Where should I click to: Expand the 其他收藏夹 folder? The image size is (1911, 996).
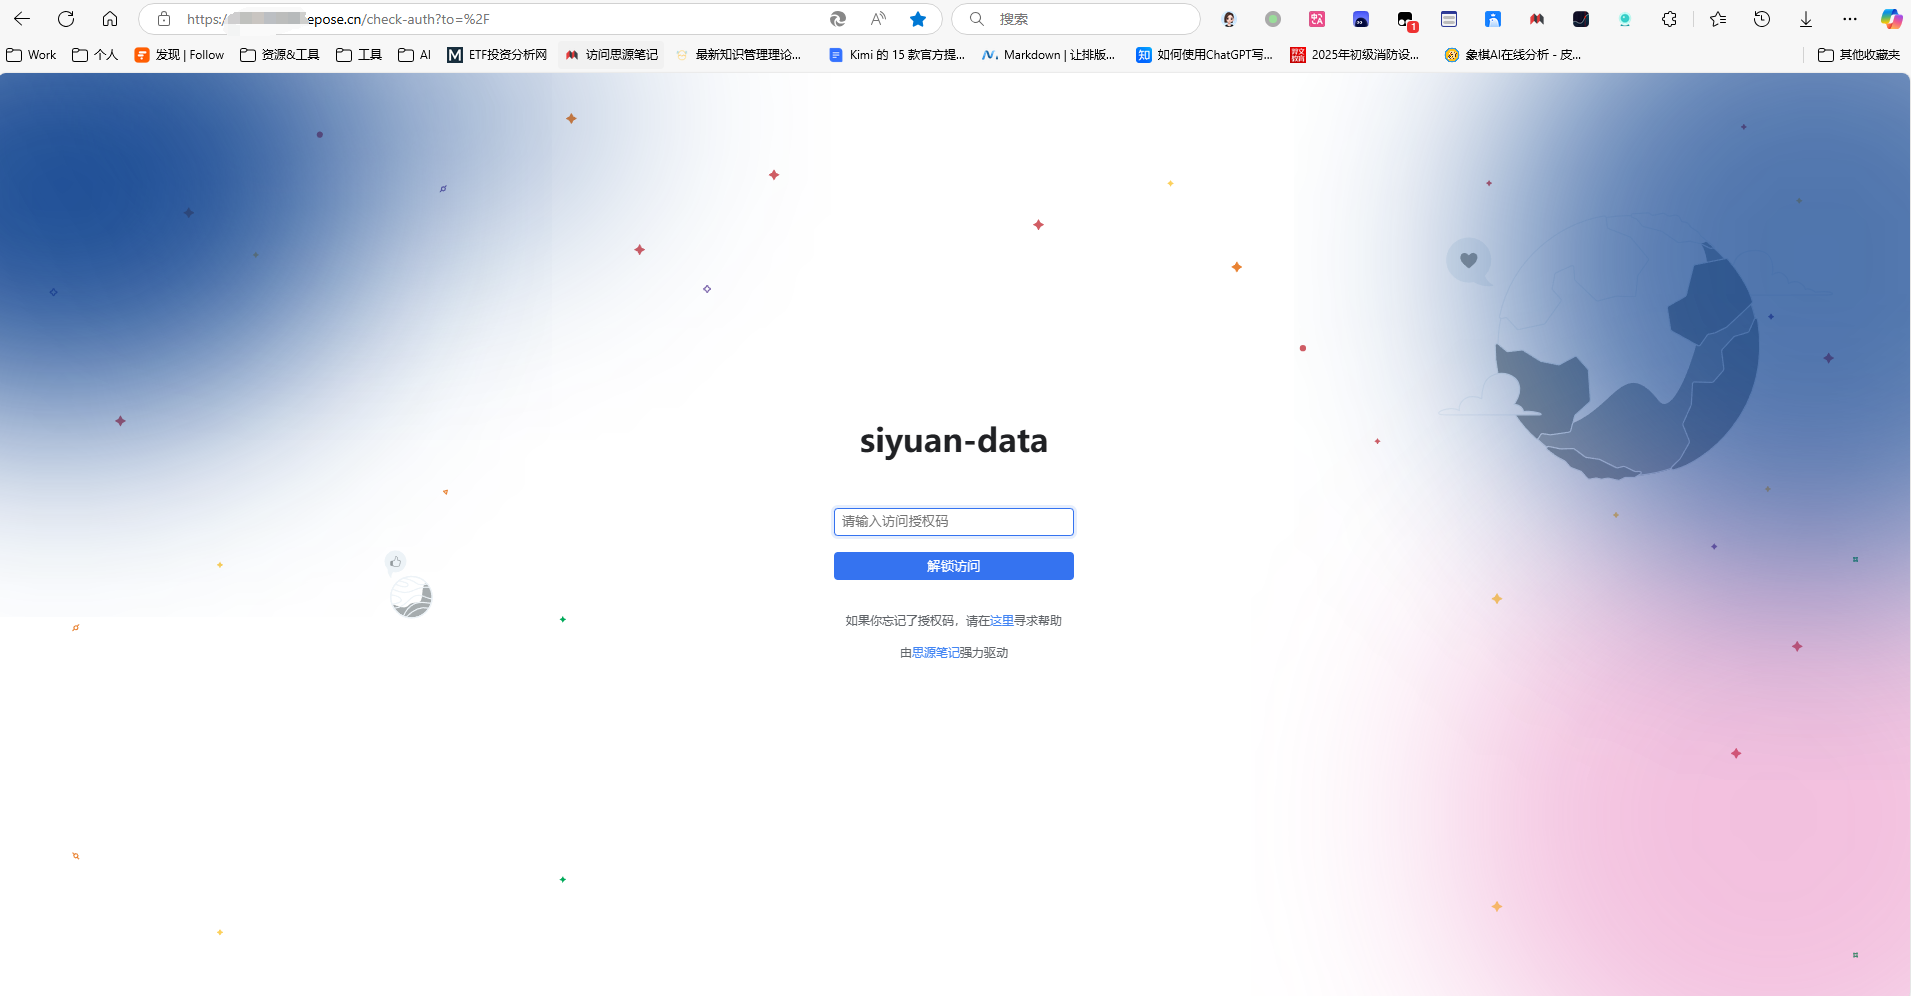1859,55
